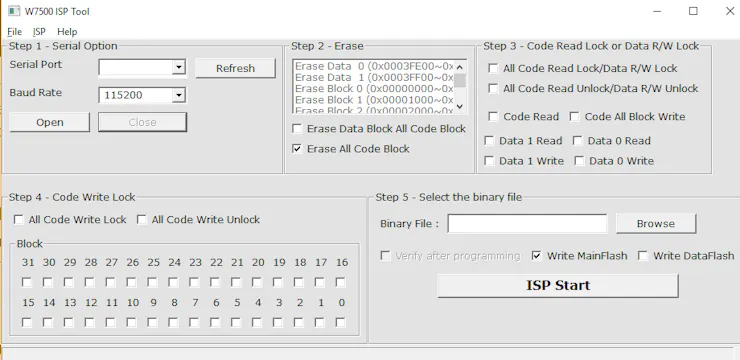This screenshot has height=360, width=740.
Task: Select Erase Block 0 list entry
Action: pyautogui.click(x=374, y=89)
